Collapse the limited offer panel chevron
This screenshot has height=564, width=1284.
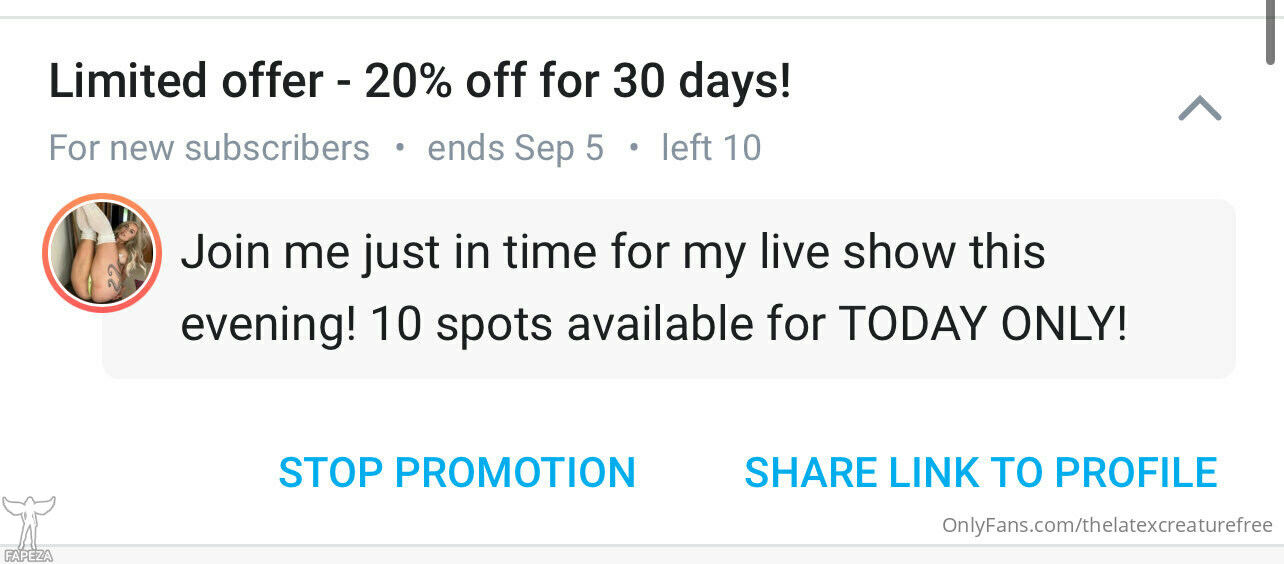[1200, 108]
